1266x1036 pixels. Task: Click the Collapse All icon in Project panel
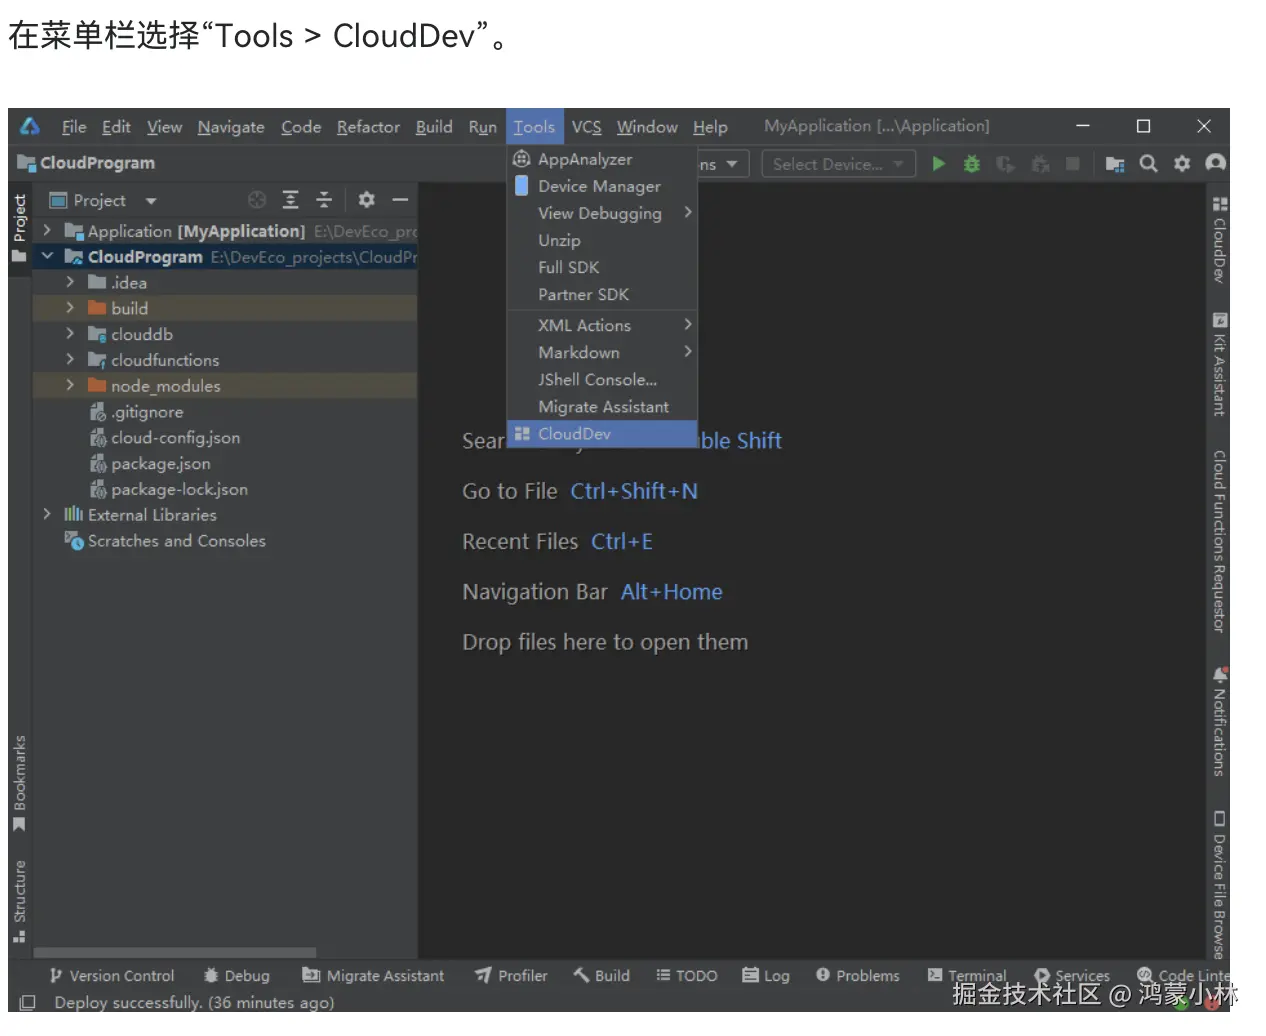(324, 200)
